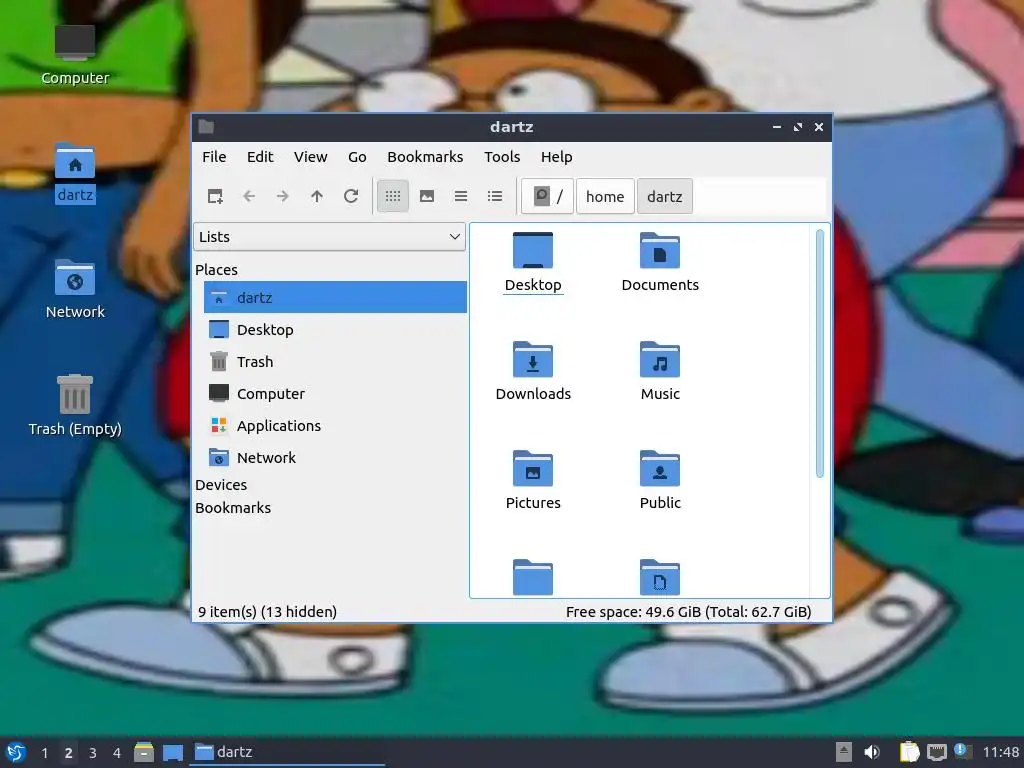1024x768 pixels.
Task: Open the Edit menu
Action: click(260, 157)
